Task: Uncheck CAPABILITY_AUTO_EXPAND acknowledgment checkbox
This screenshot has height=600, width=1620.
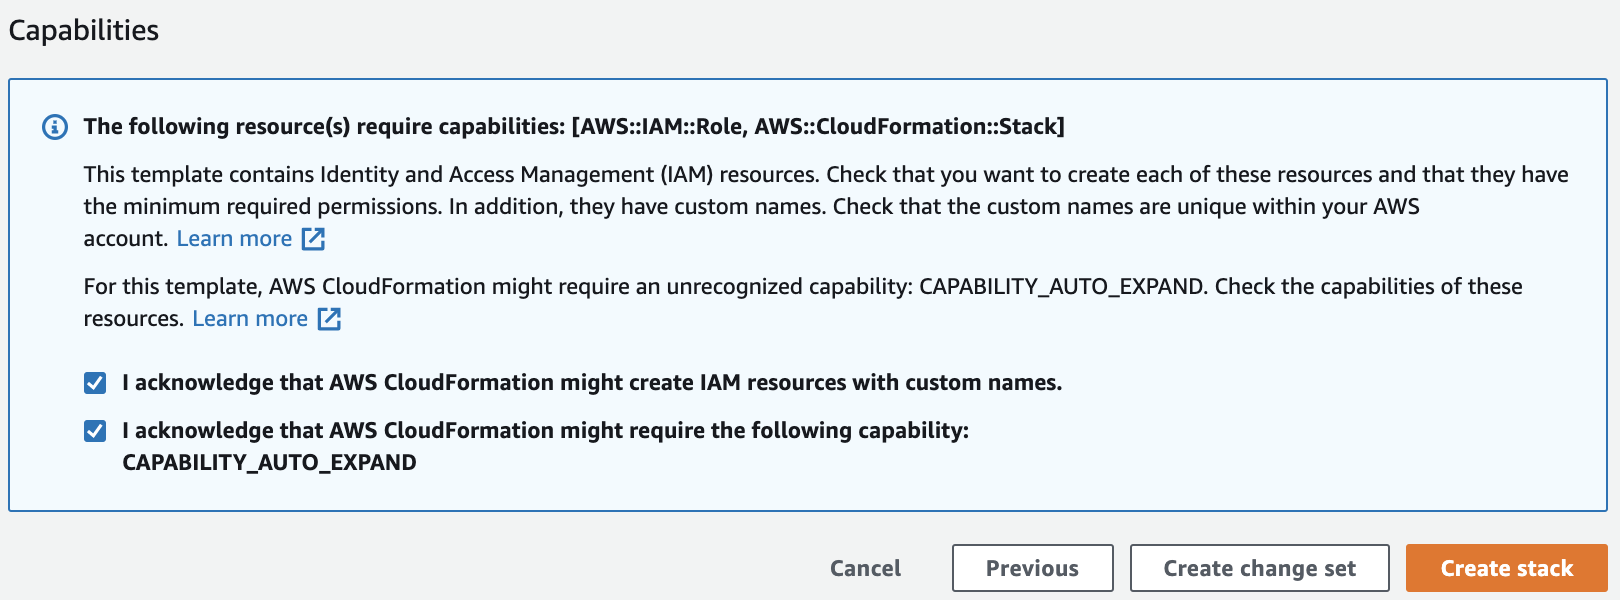Action: pyautogui.click(x=95, y=431)
